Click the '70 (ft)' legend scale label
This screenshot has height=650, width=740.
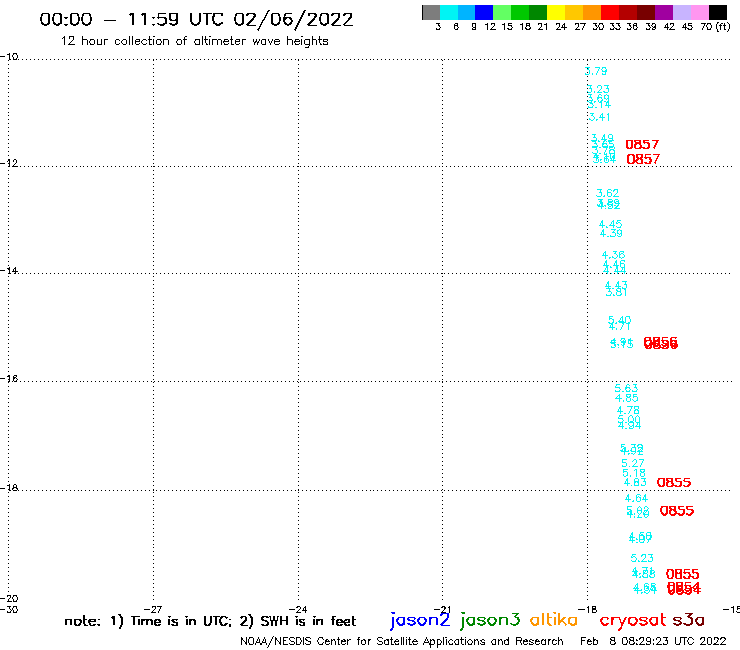(715, 26)
